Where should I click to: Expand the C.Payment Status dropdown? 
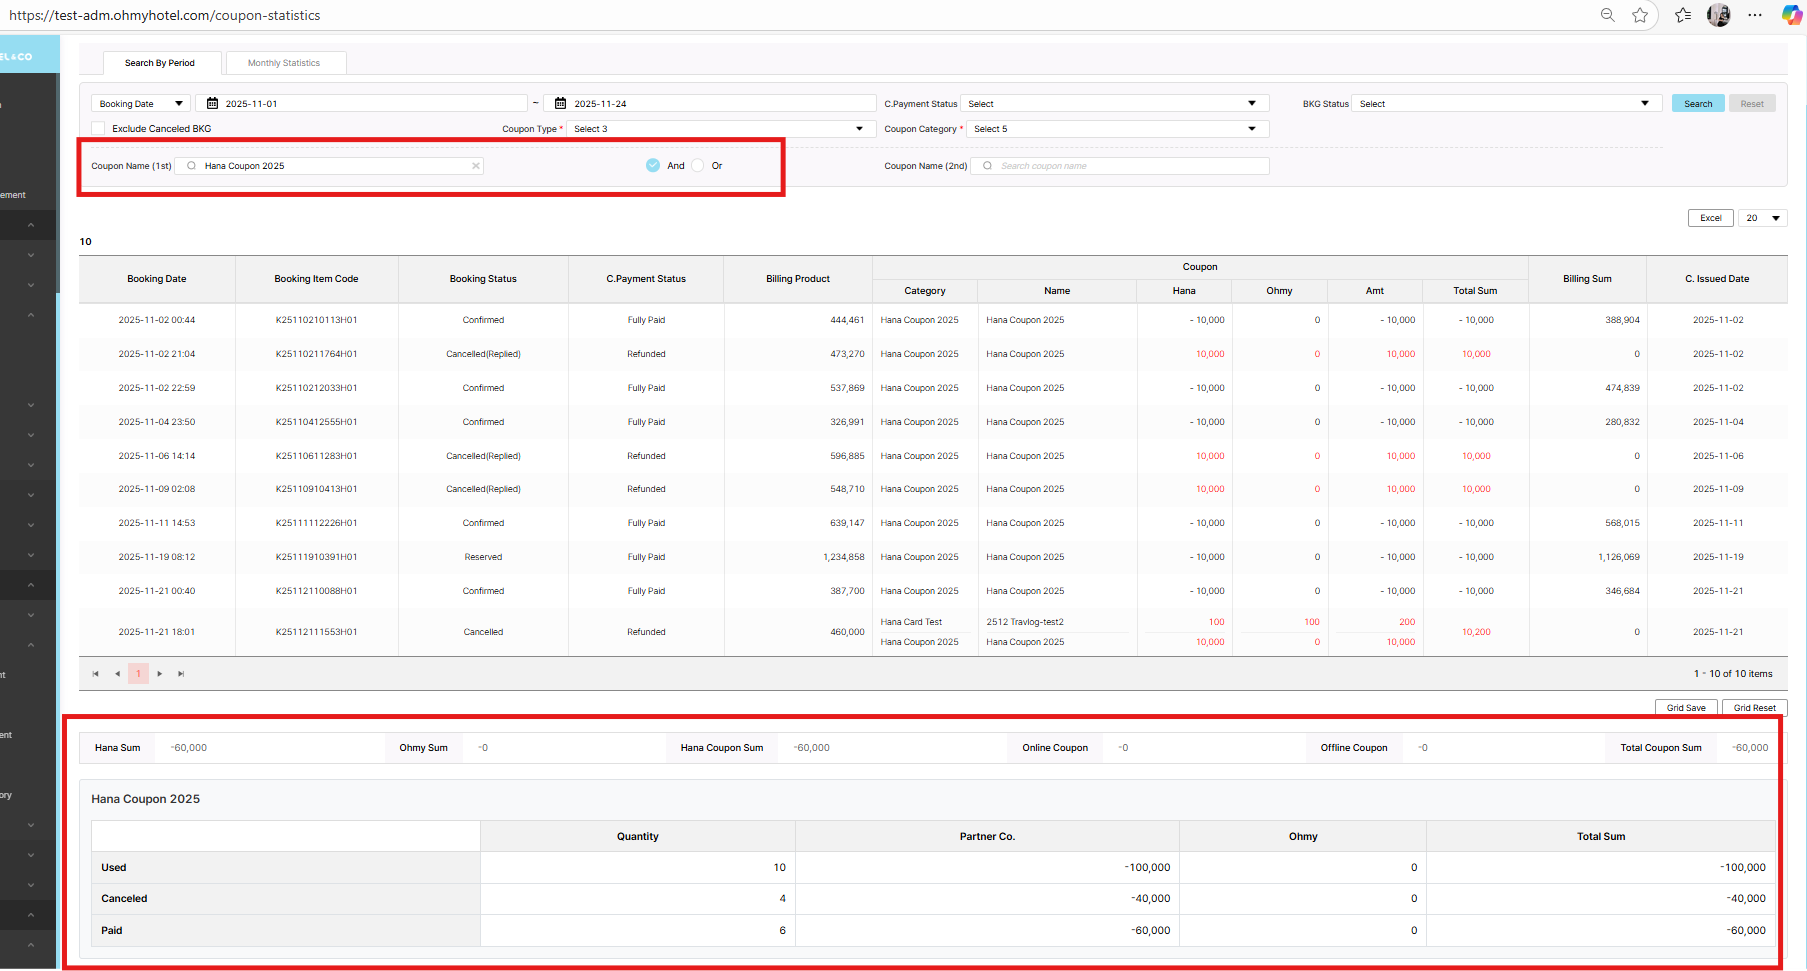point(1114,104)
